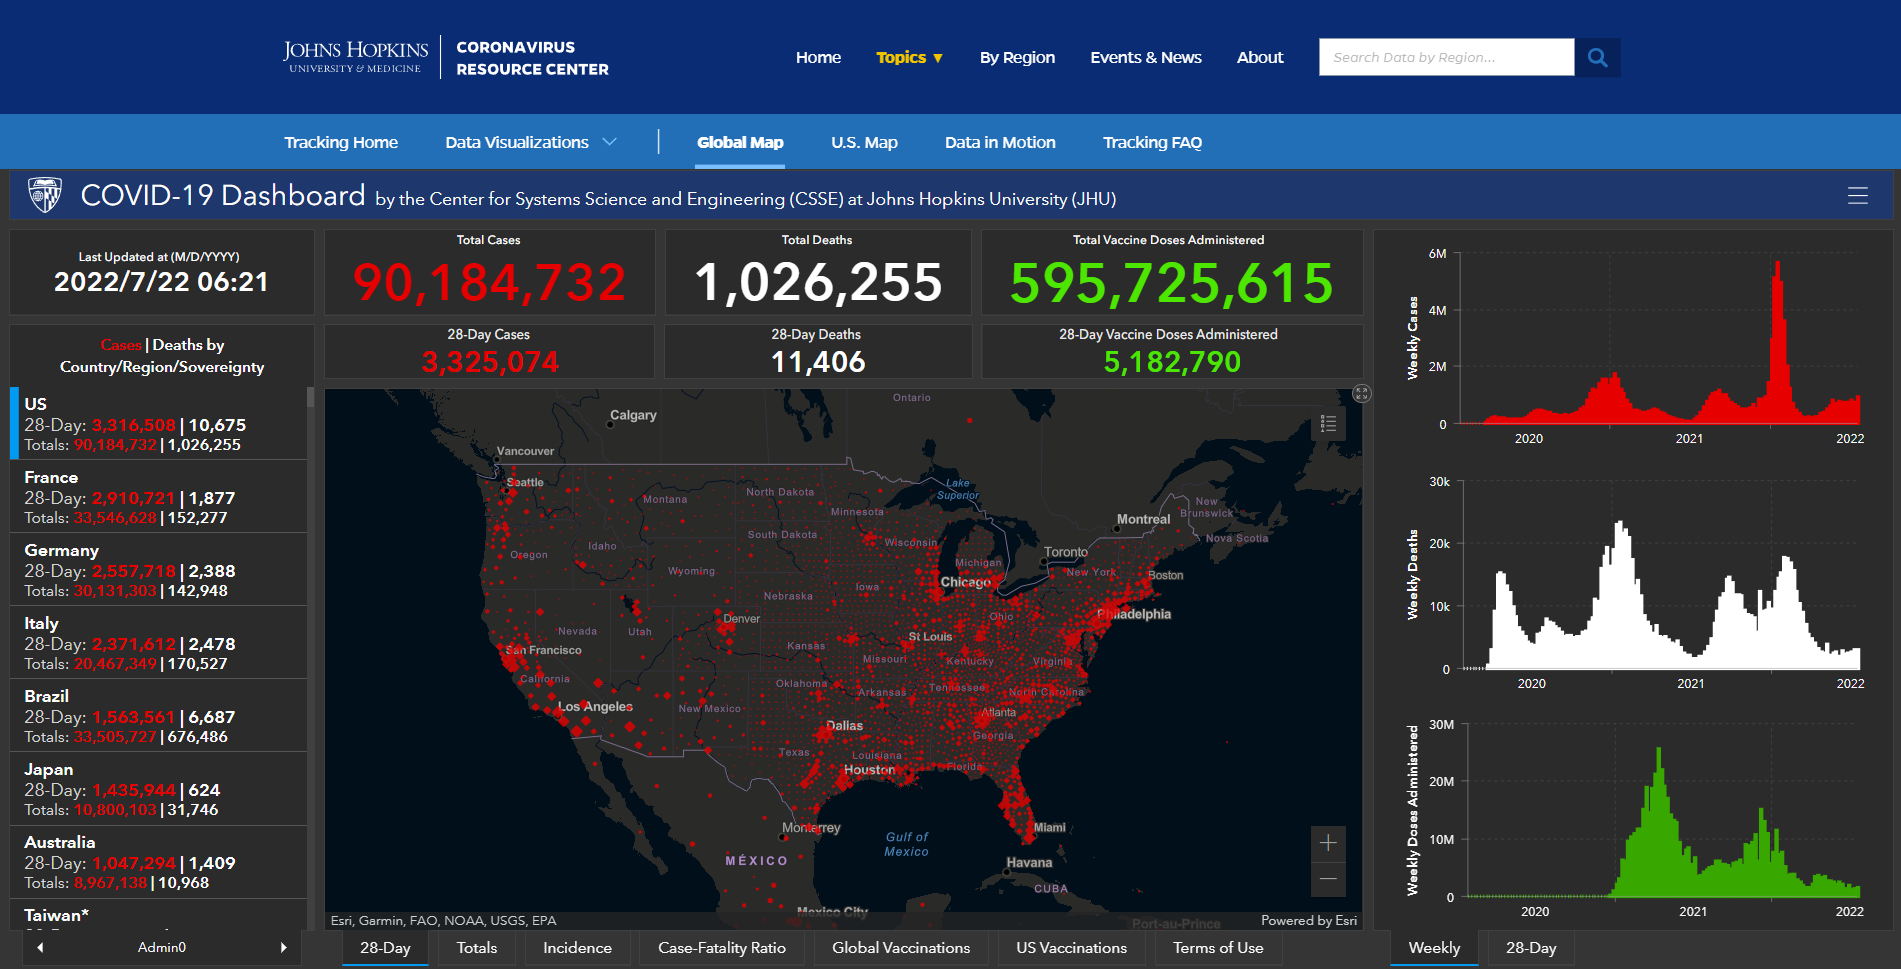Click the Johns Hopkins shield logo
Viewport: 1901px width, 969px height.
[x=45, y=195]
